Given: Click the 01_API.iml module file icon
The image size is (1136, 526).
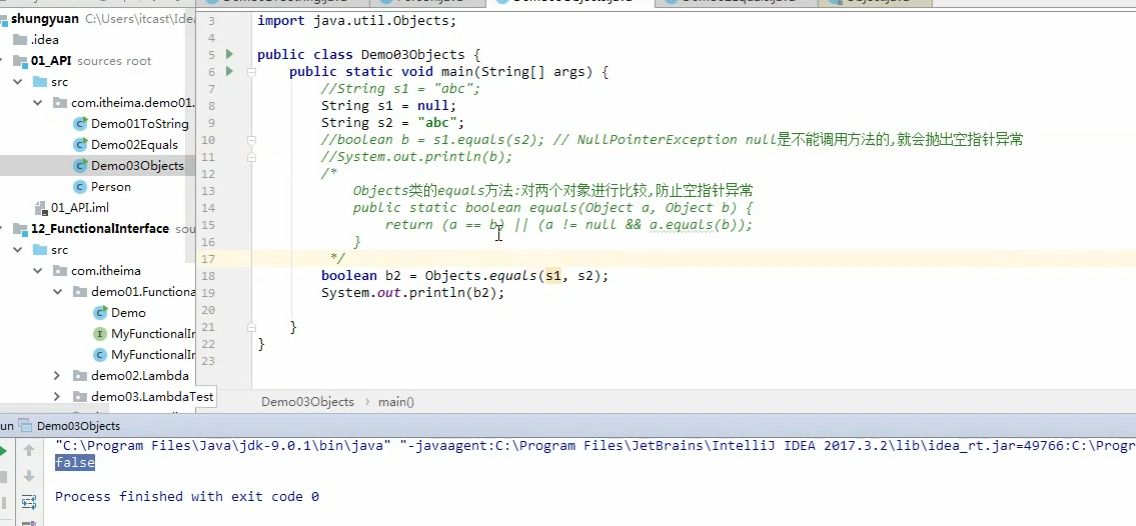Looking at the screenshot, I should point(41,208).
